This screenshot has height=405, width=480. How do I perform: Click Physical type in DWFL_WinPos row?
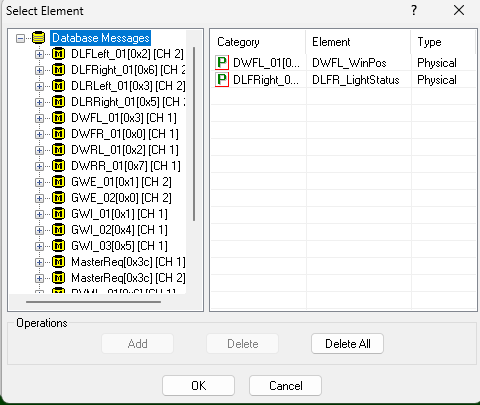(x=437, y=63)
